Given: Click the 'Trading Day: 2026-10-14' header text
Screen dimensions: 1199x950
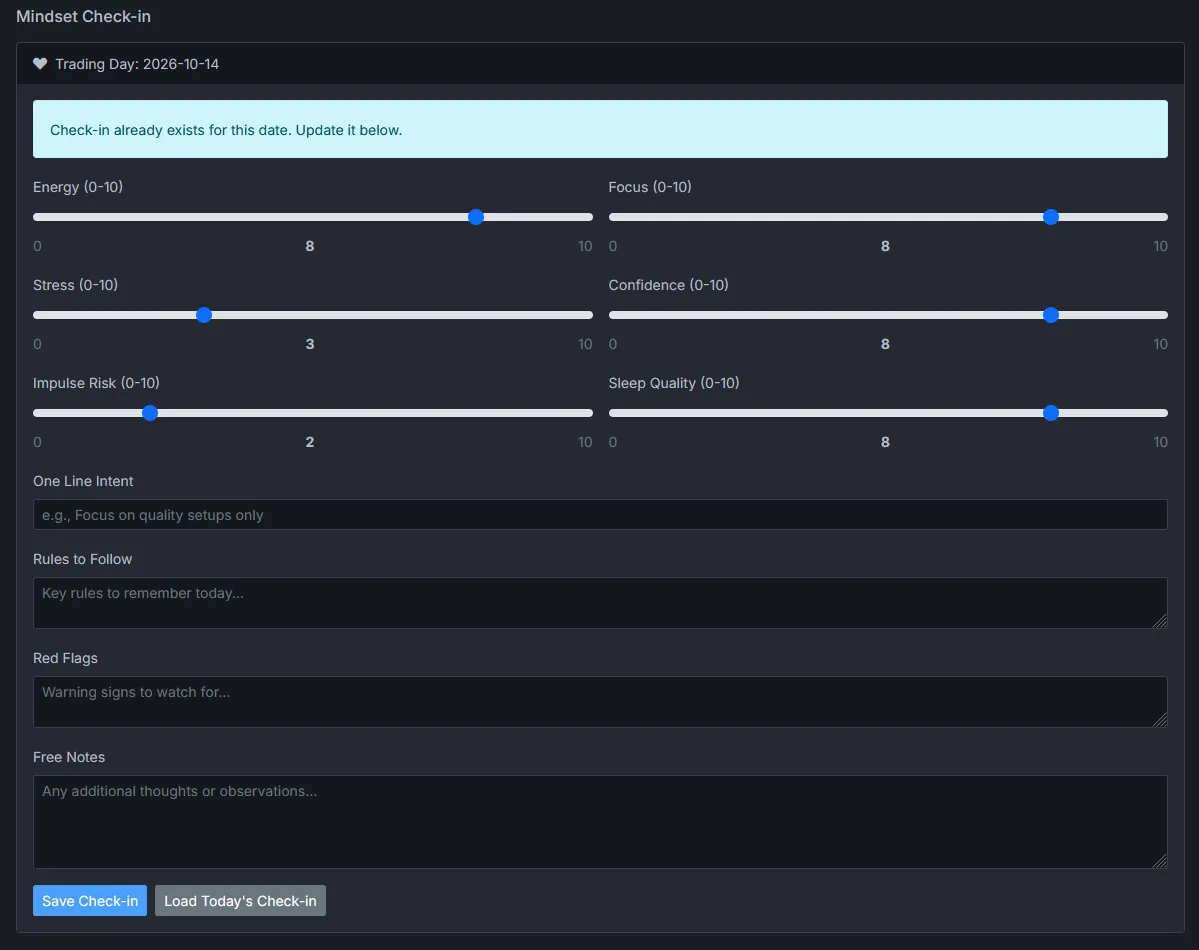Looking at the screenshot, I should point(137,64).
